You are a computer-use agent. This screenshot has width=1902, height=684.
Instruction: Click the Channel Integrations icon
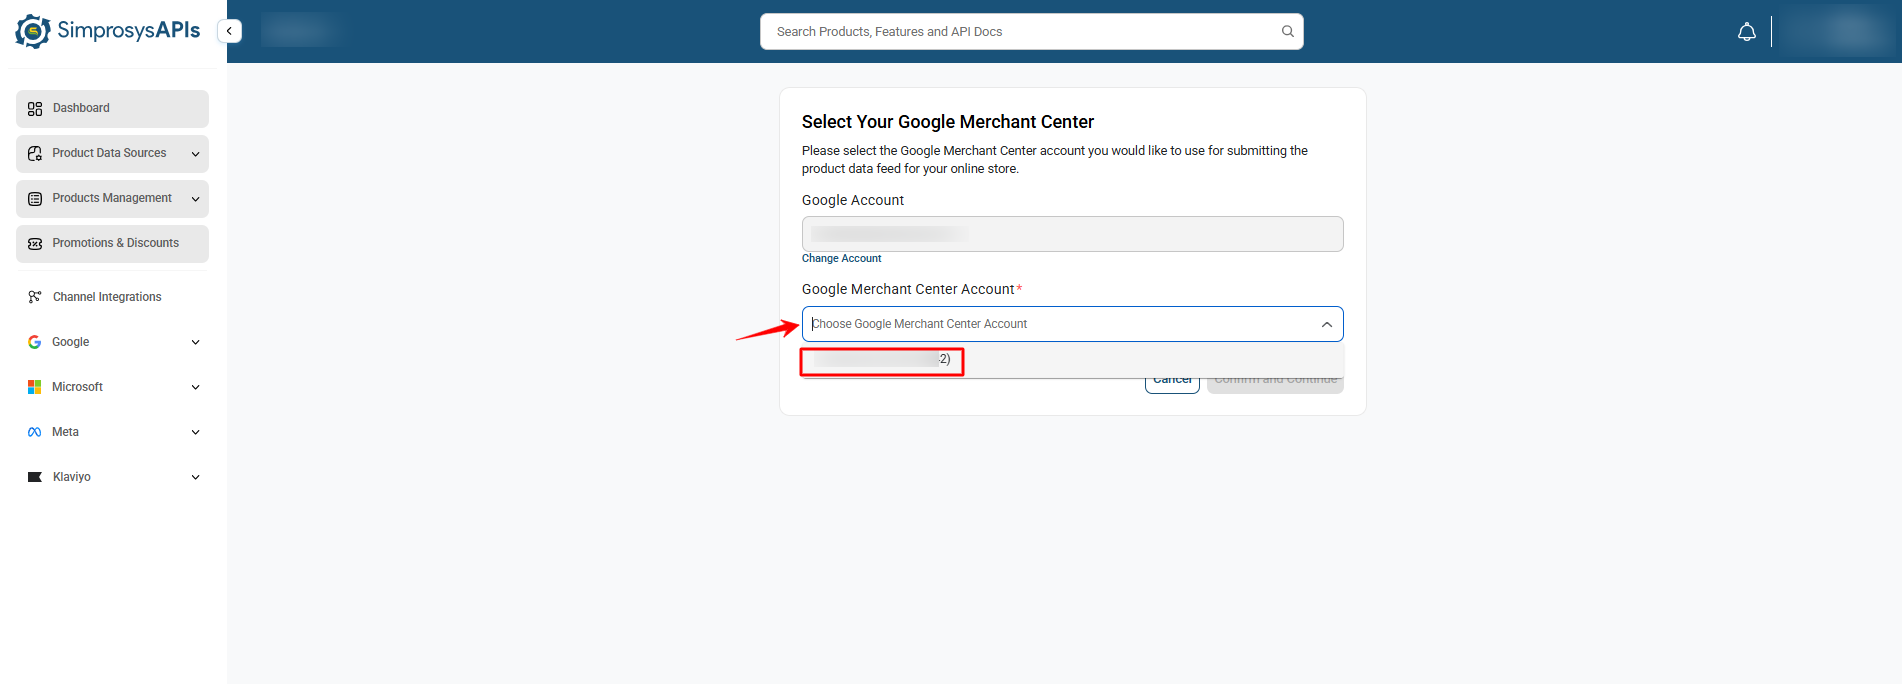35,297
